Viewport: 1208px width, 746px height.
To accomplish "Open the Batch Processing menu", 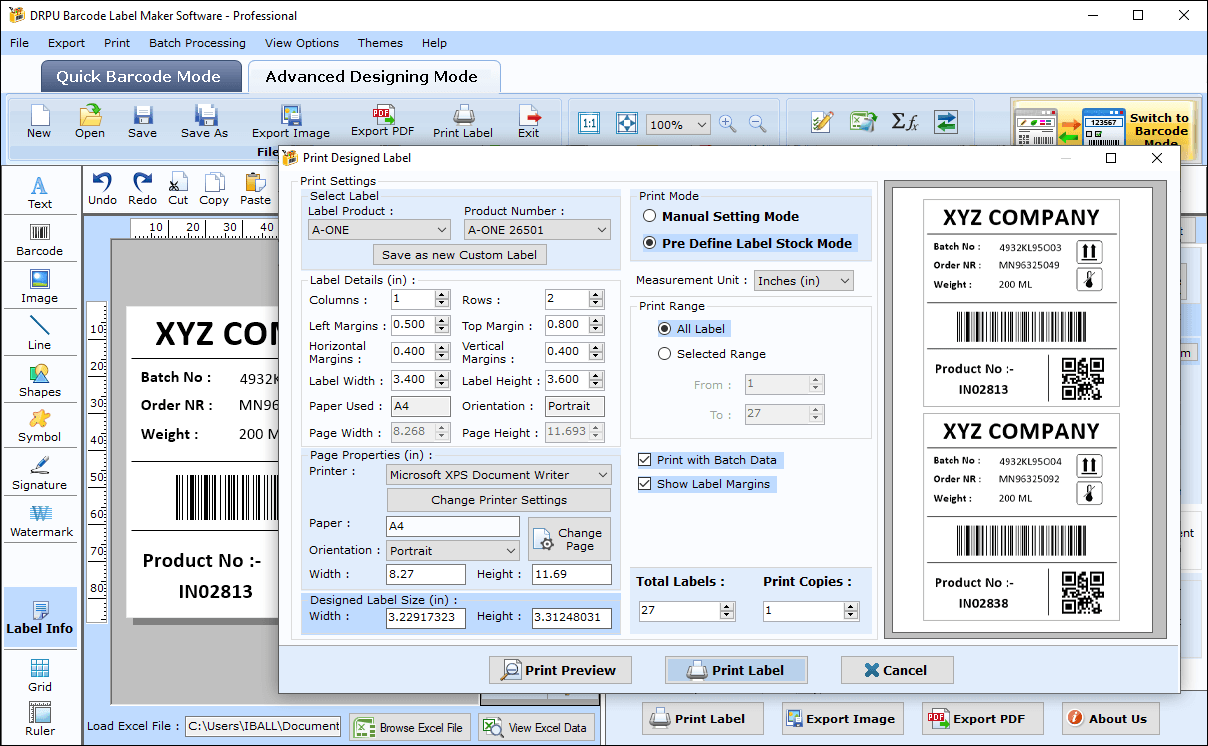I will click(x=197, y=43).
